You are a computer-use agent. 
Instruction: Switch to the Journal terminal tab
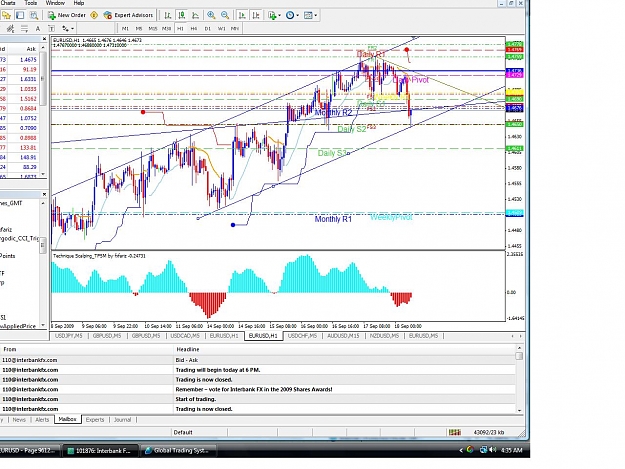pos(122,420)
